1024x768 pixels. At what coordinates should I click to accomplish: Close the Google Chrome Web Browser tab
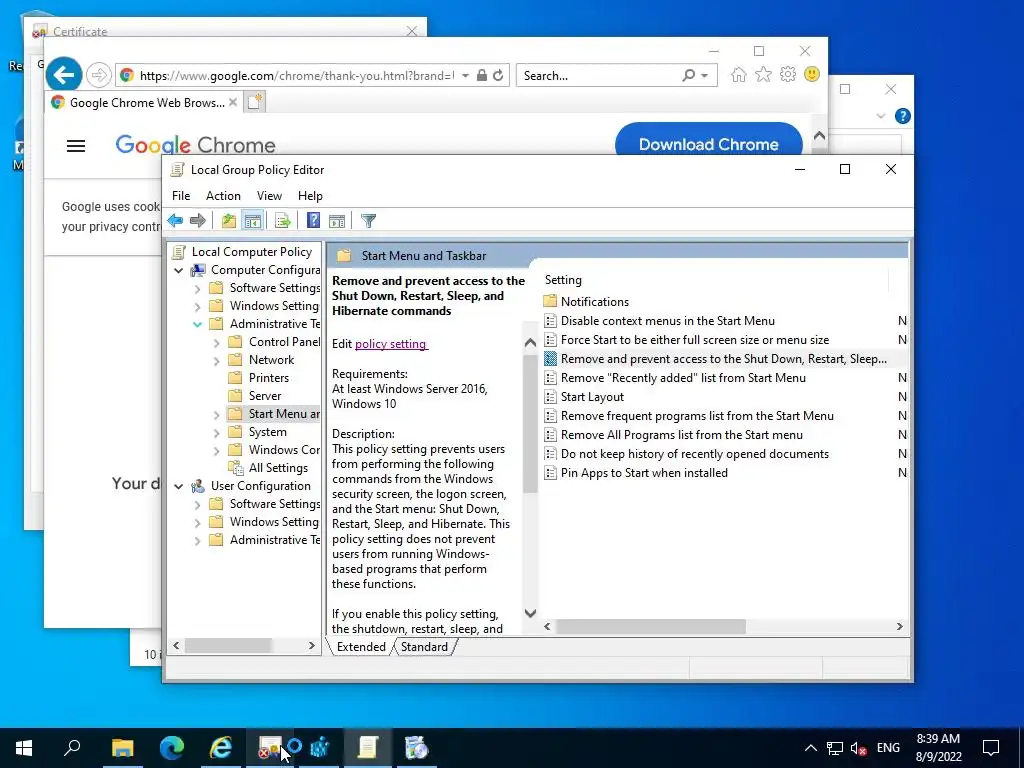(x=232, y=103)
